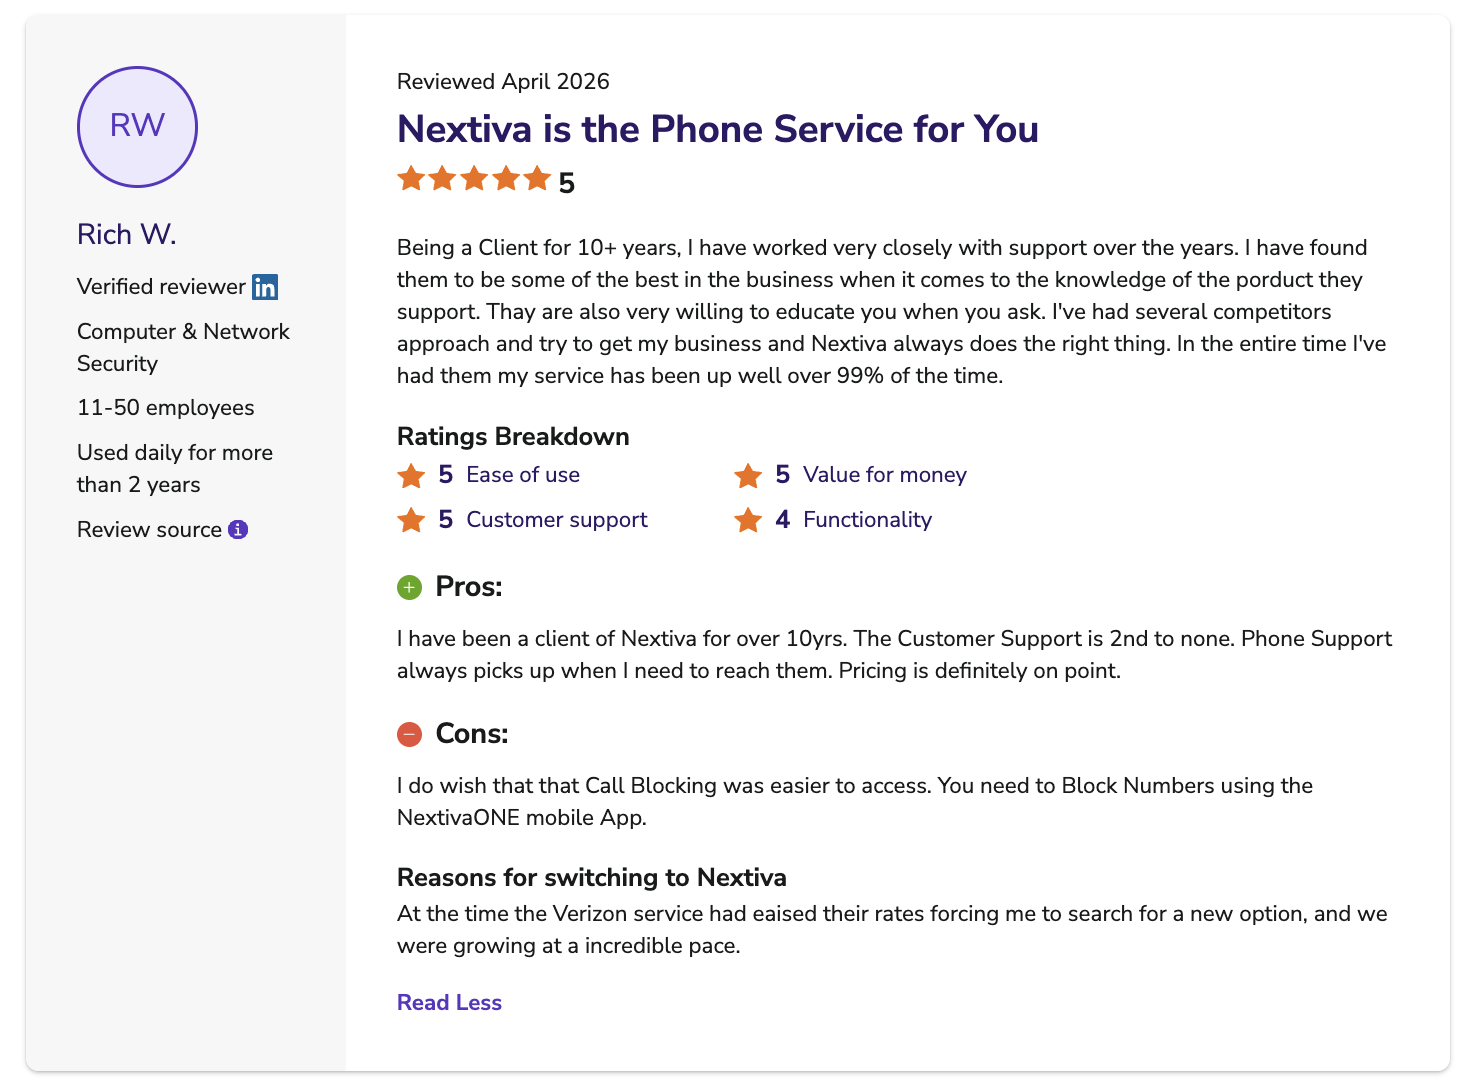Click the Ratings Breakdown heading

[x=513, y=437]
